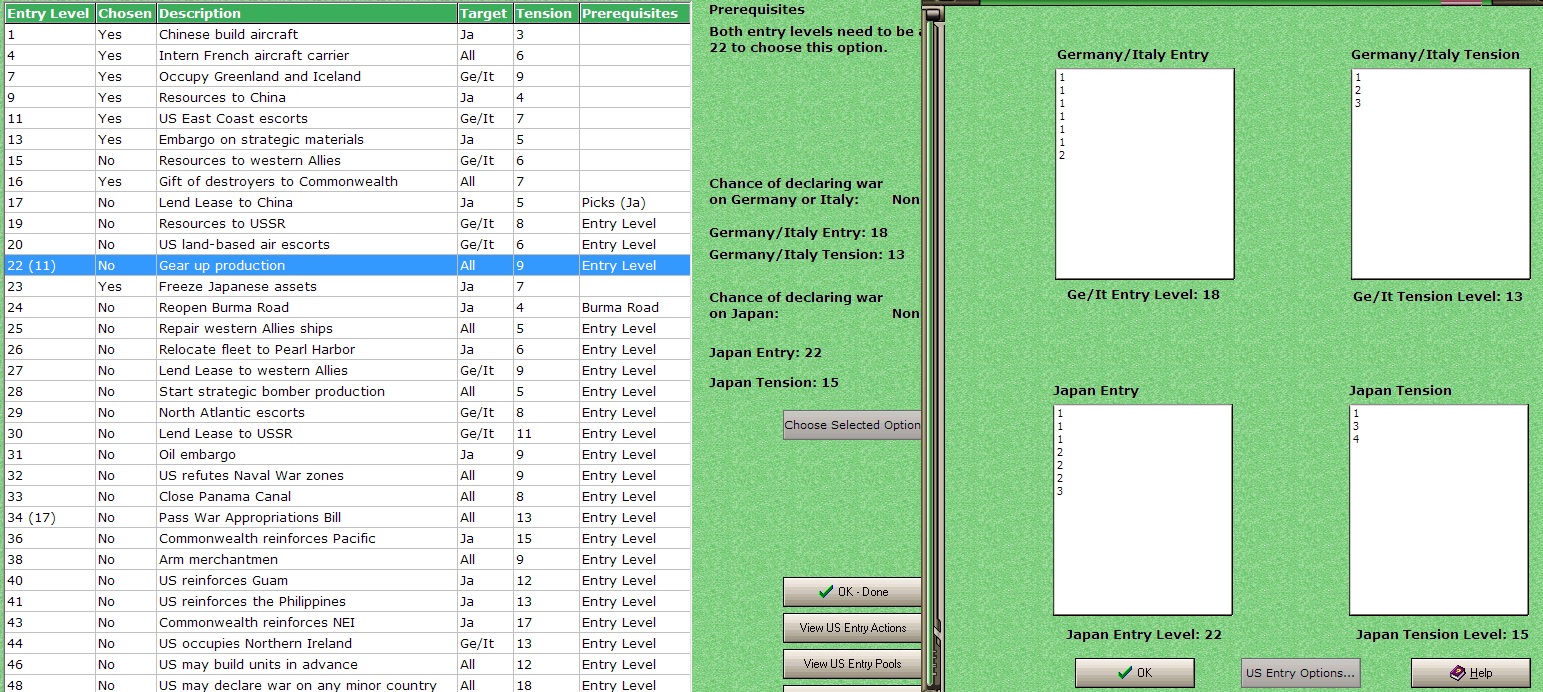
Task: Select row 'US East Coast escorts'
Action: pyautogui.click(x=347, y=118)
